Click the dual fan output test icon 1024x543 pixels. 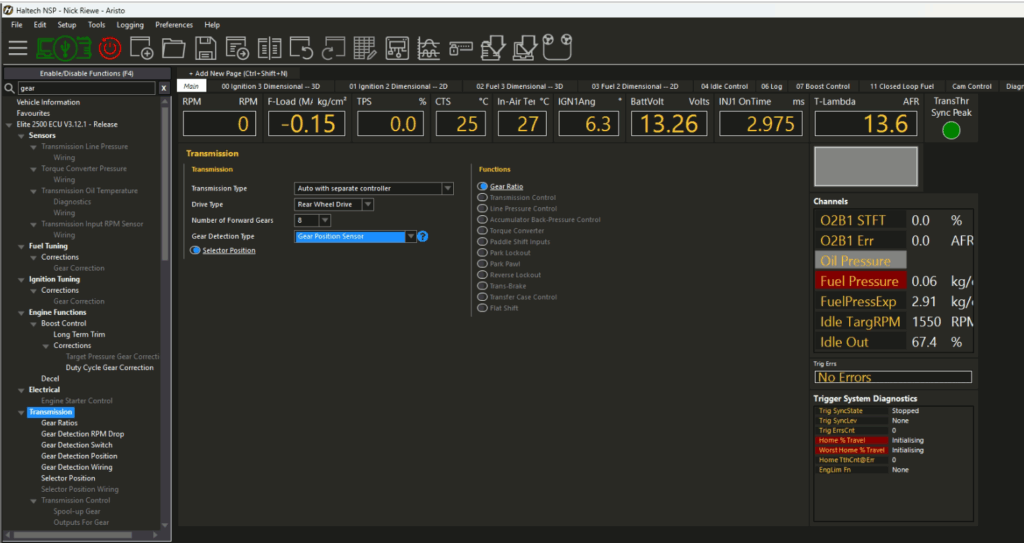(558, 47)
